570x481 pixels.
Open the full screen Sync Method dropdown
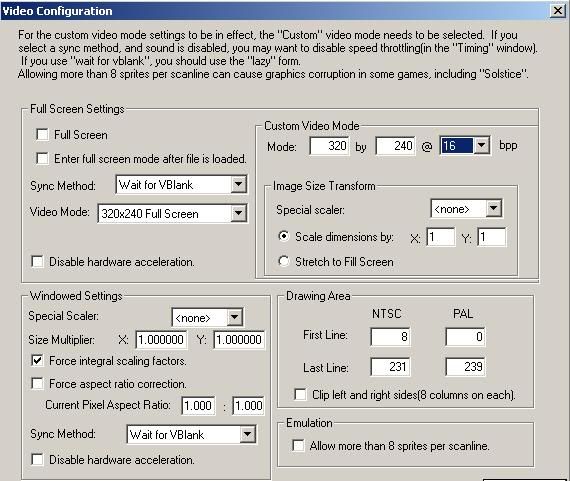click(181, 185)
